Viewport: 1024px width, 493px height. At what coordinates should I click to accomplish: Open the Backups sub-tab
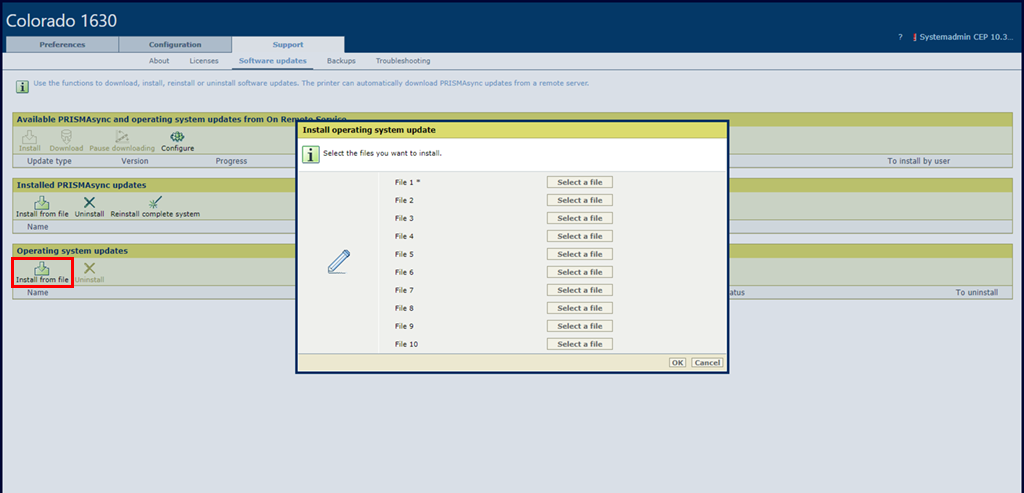point(341,61)
